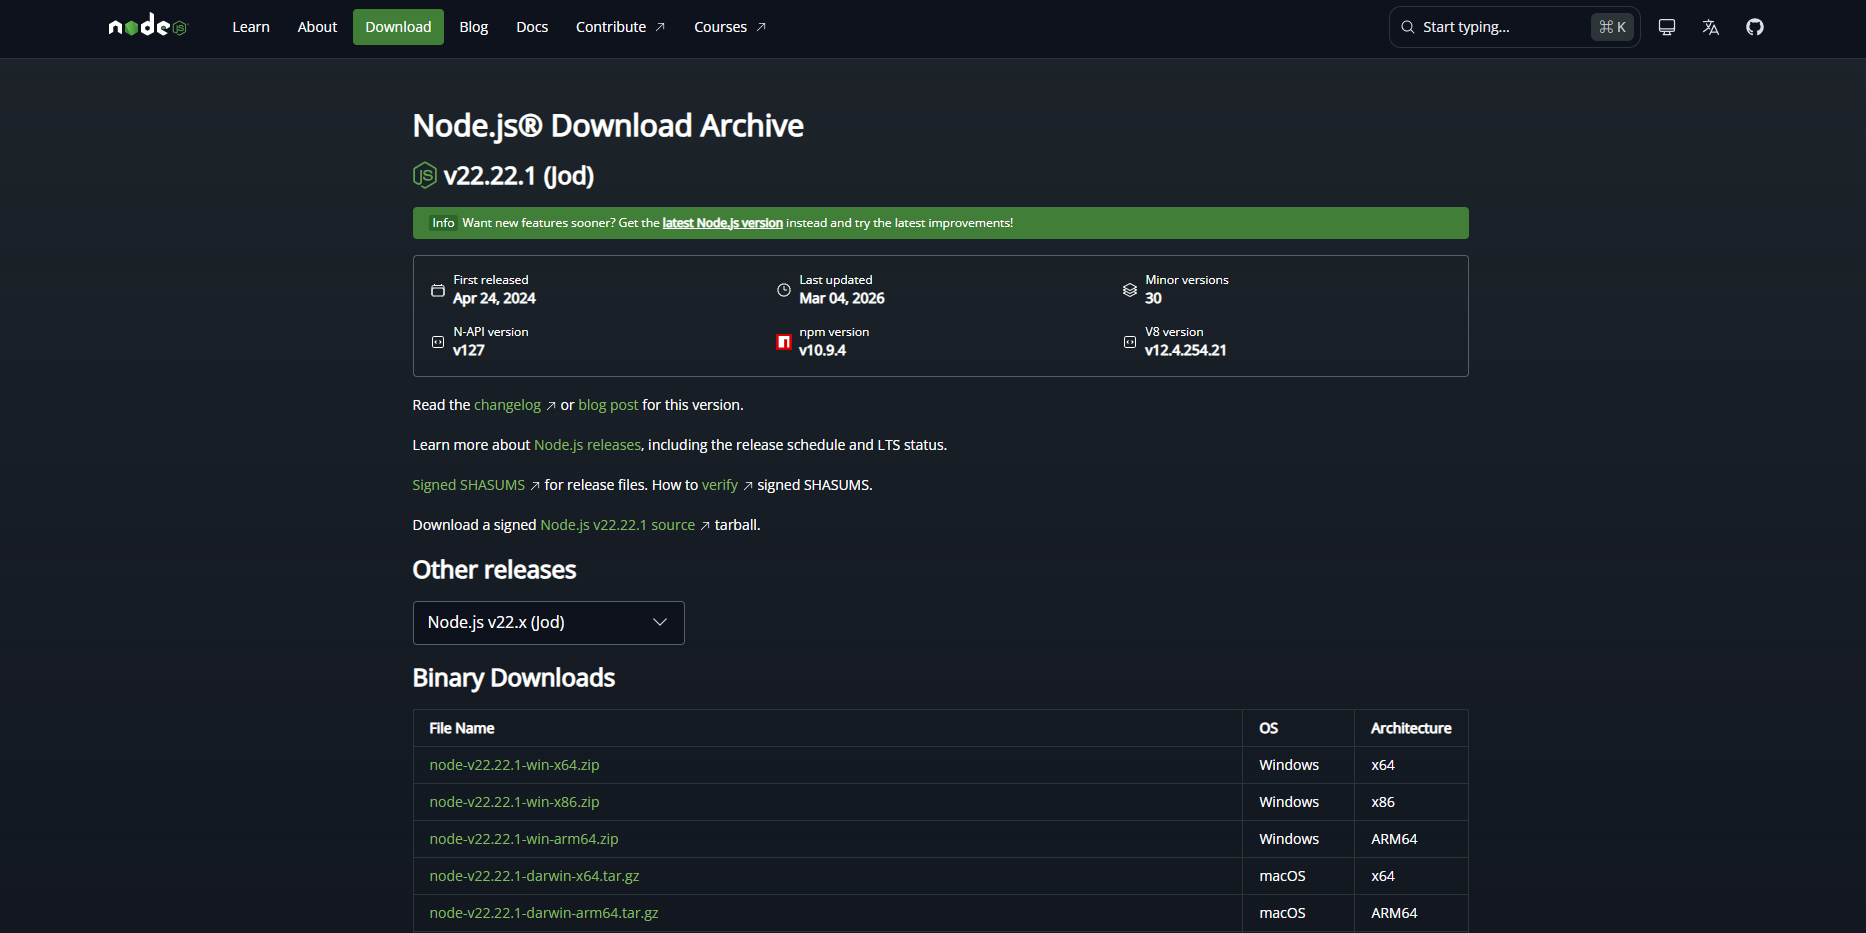Download node-v22.22.1-darwin-arm64.tar.gz
1866x933 pixels.
544,913
